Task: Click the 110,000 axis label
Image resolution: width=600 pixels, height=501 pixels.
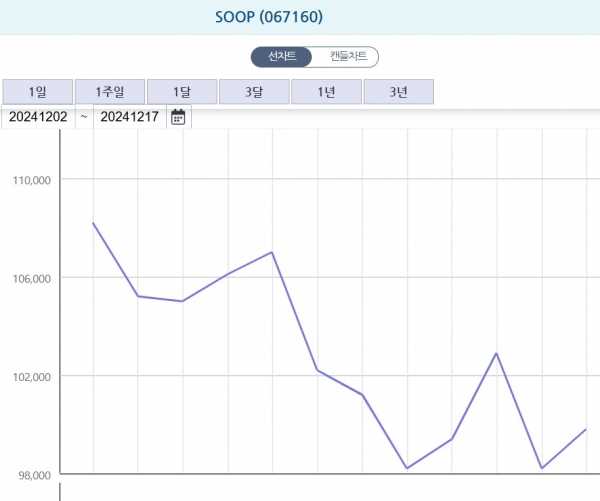Action: coord(32,180)
